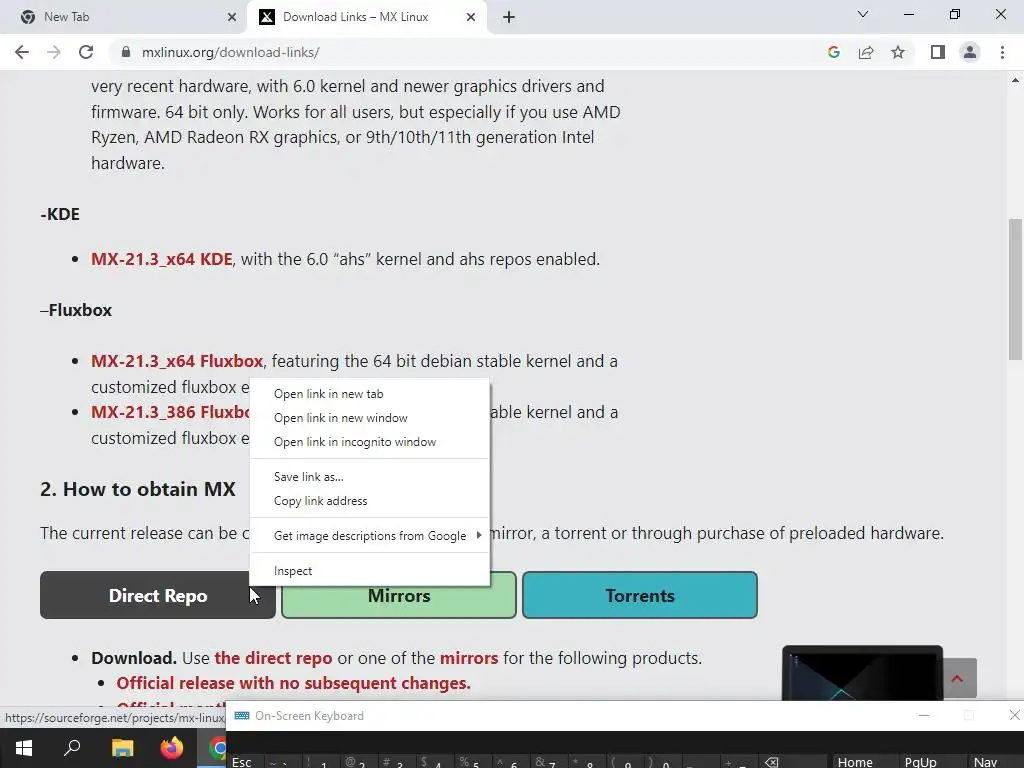Select Copy link address

point(370,501)
